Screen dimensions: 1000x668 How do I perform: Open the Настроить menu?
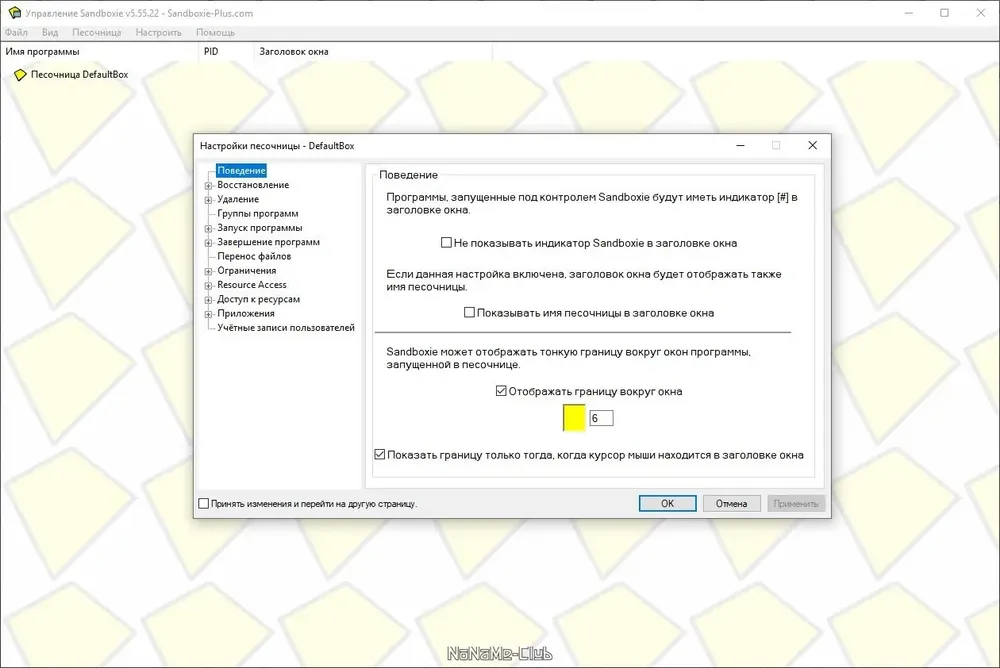coord(158,32)
